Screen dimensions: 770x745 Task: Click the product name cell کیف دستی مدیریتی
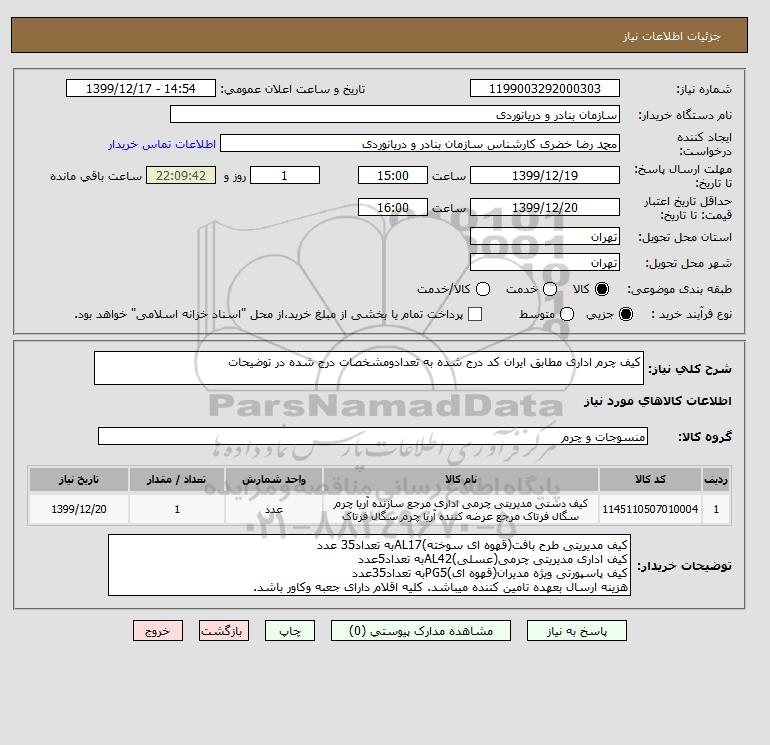(x=461, y=509)
